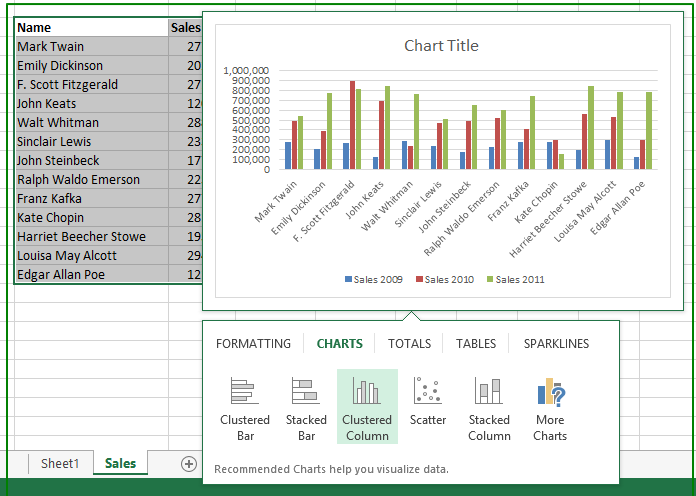Viewport: 696px width, 496px height.
Task: Switch to Sheet1 worksheet tab
Action: [x=59, y=463]
